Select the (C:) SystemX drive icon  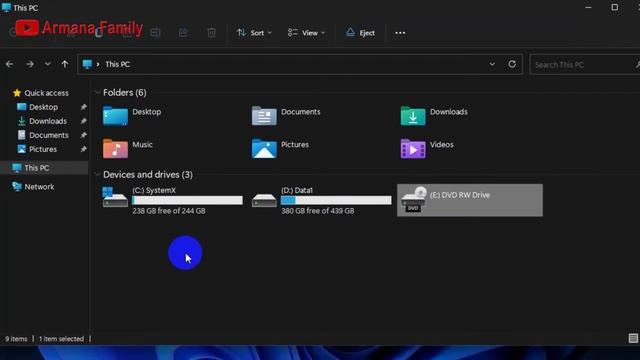coord(115,198)
